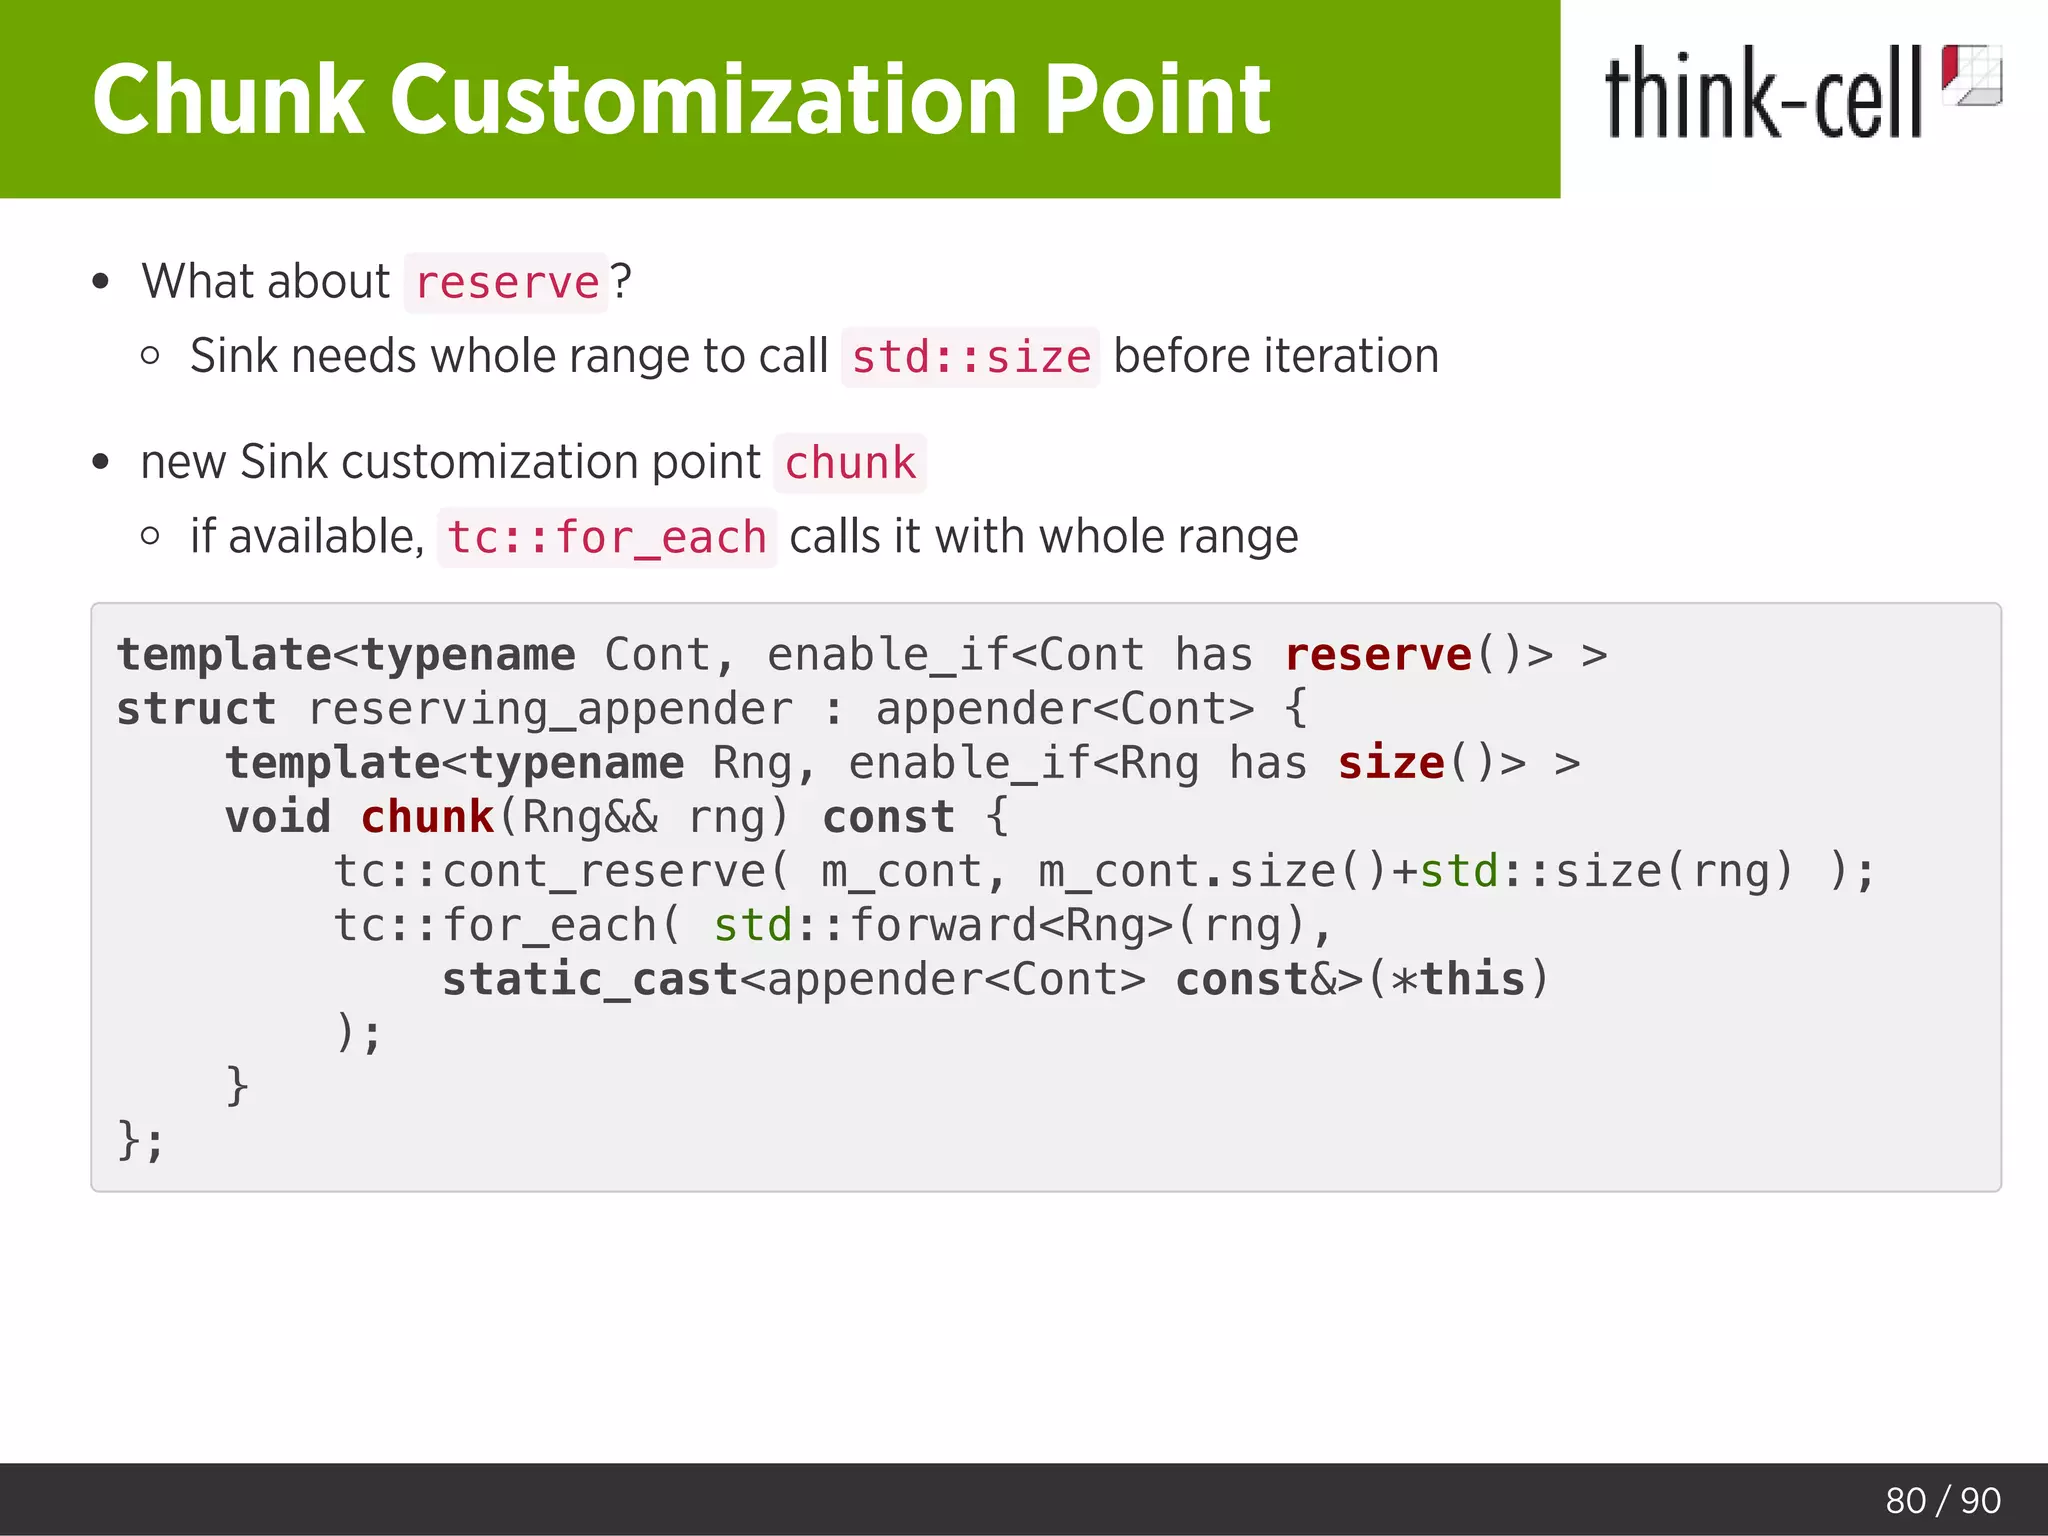Click the bold red 'reserve' in code block

1378,655
